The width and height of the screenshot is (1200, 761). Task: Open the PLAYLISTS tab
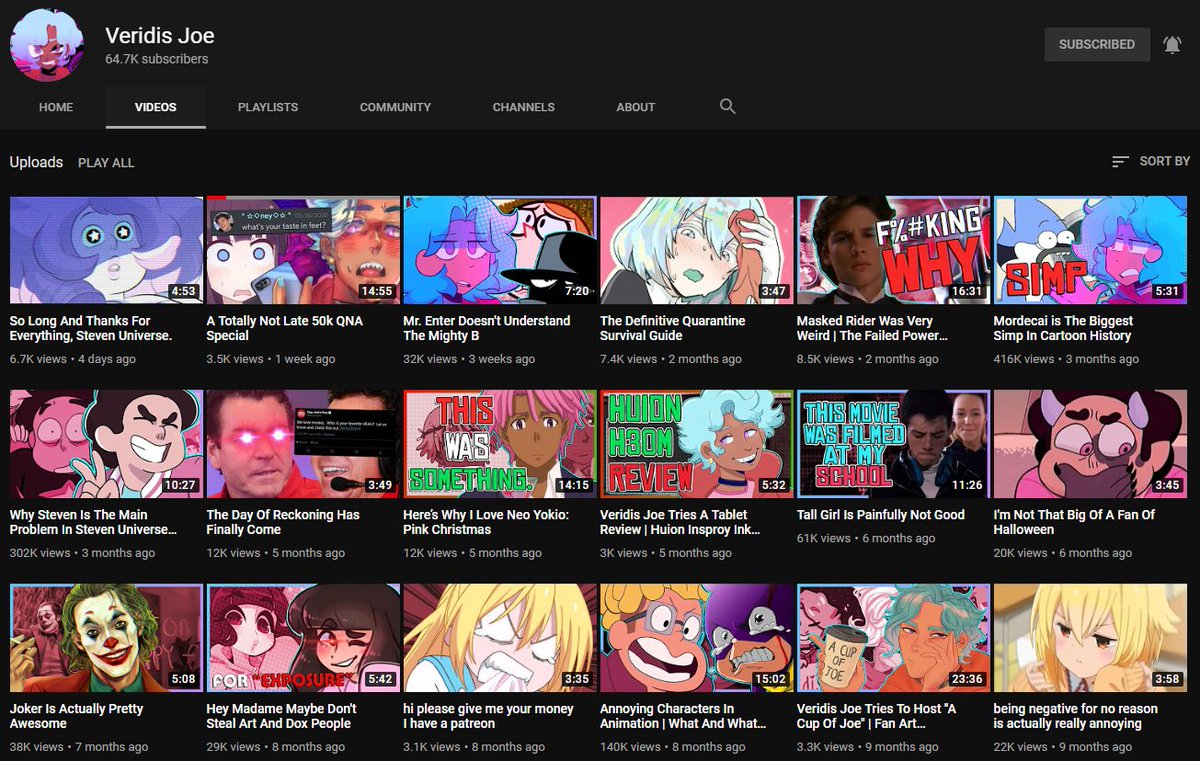point(268,107)
